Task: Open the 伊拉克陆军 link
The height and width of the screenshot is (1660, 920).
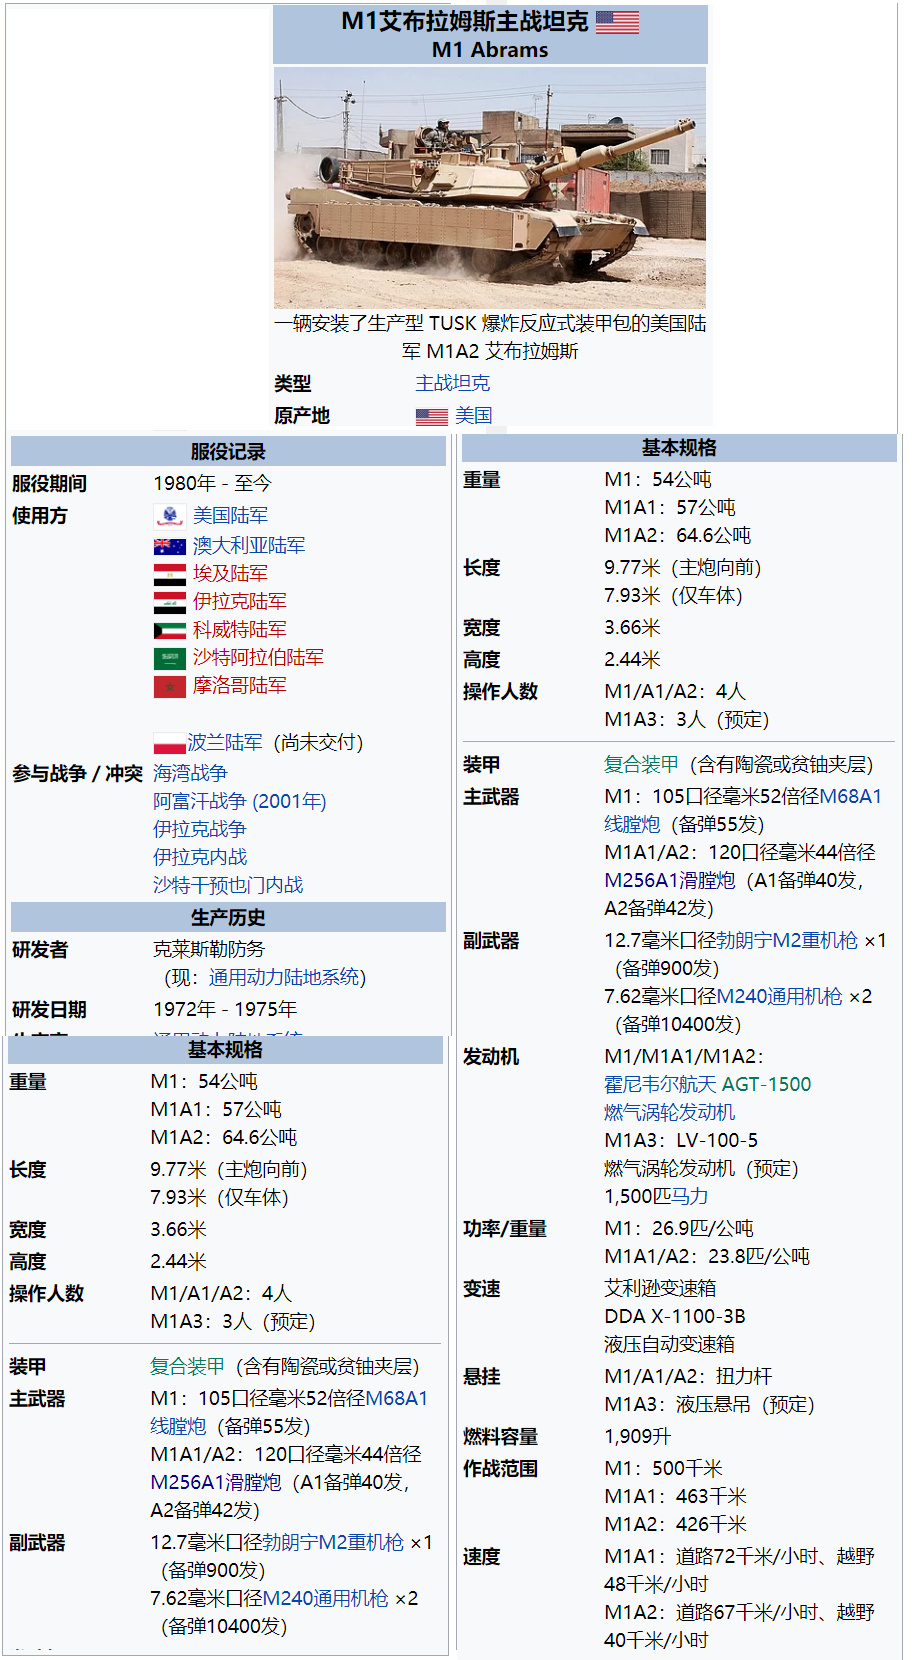Action: click(239, 601)
